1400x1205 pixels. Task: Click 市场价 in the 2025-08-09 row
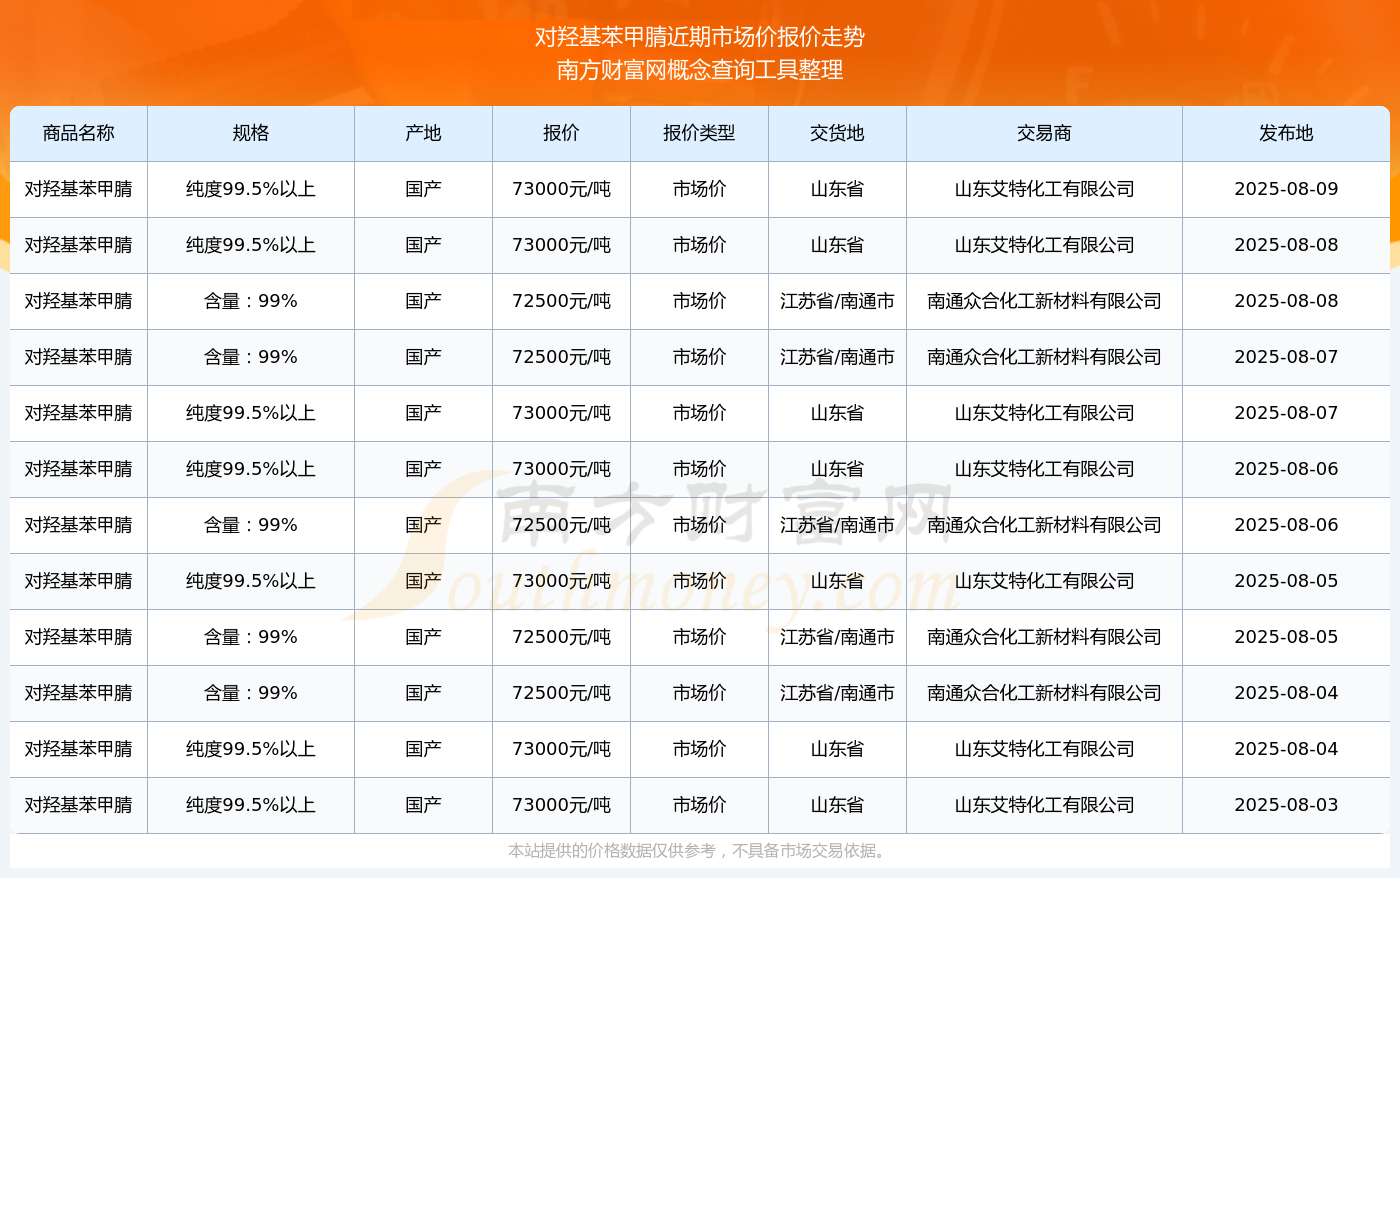coord(700,189)
